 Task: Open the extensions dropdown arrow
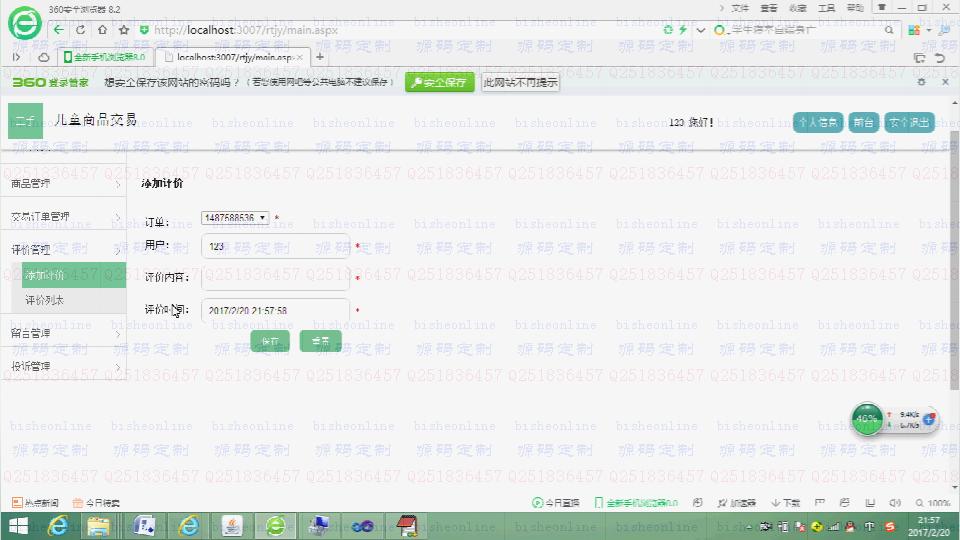[x=929, y=29]
